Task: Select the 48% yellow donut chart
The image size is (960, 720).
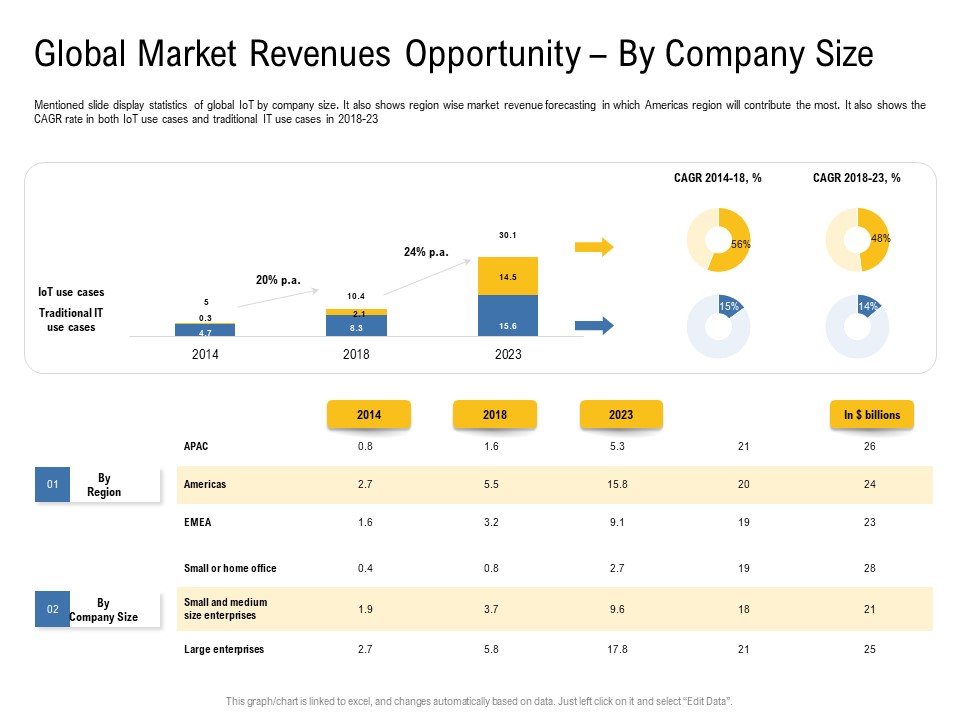Action: point(857,239)
